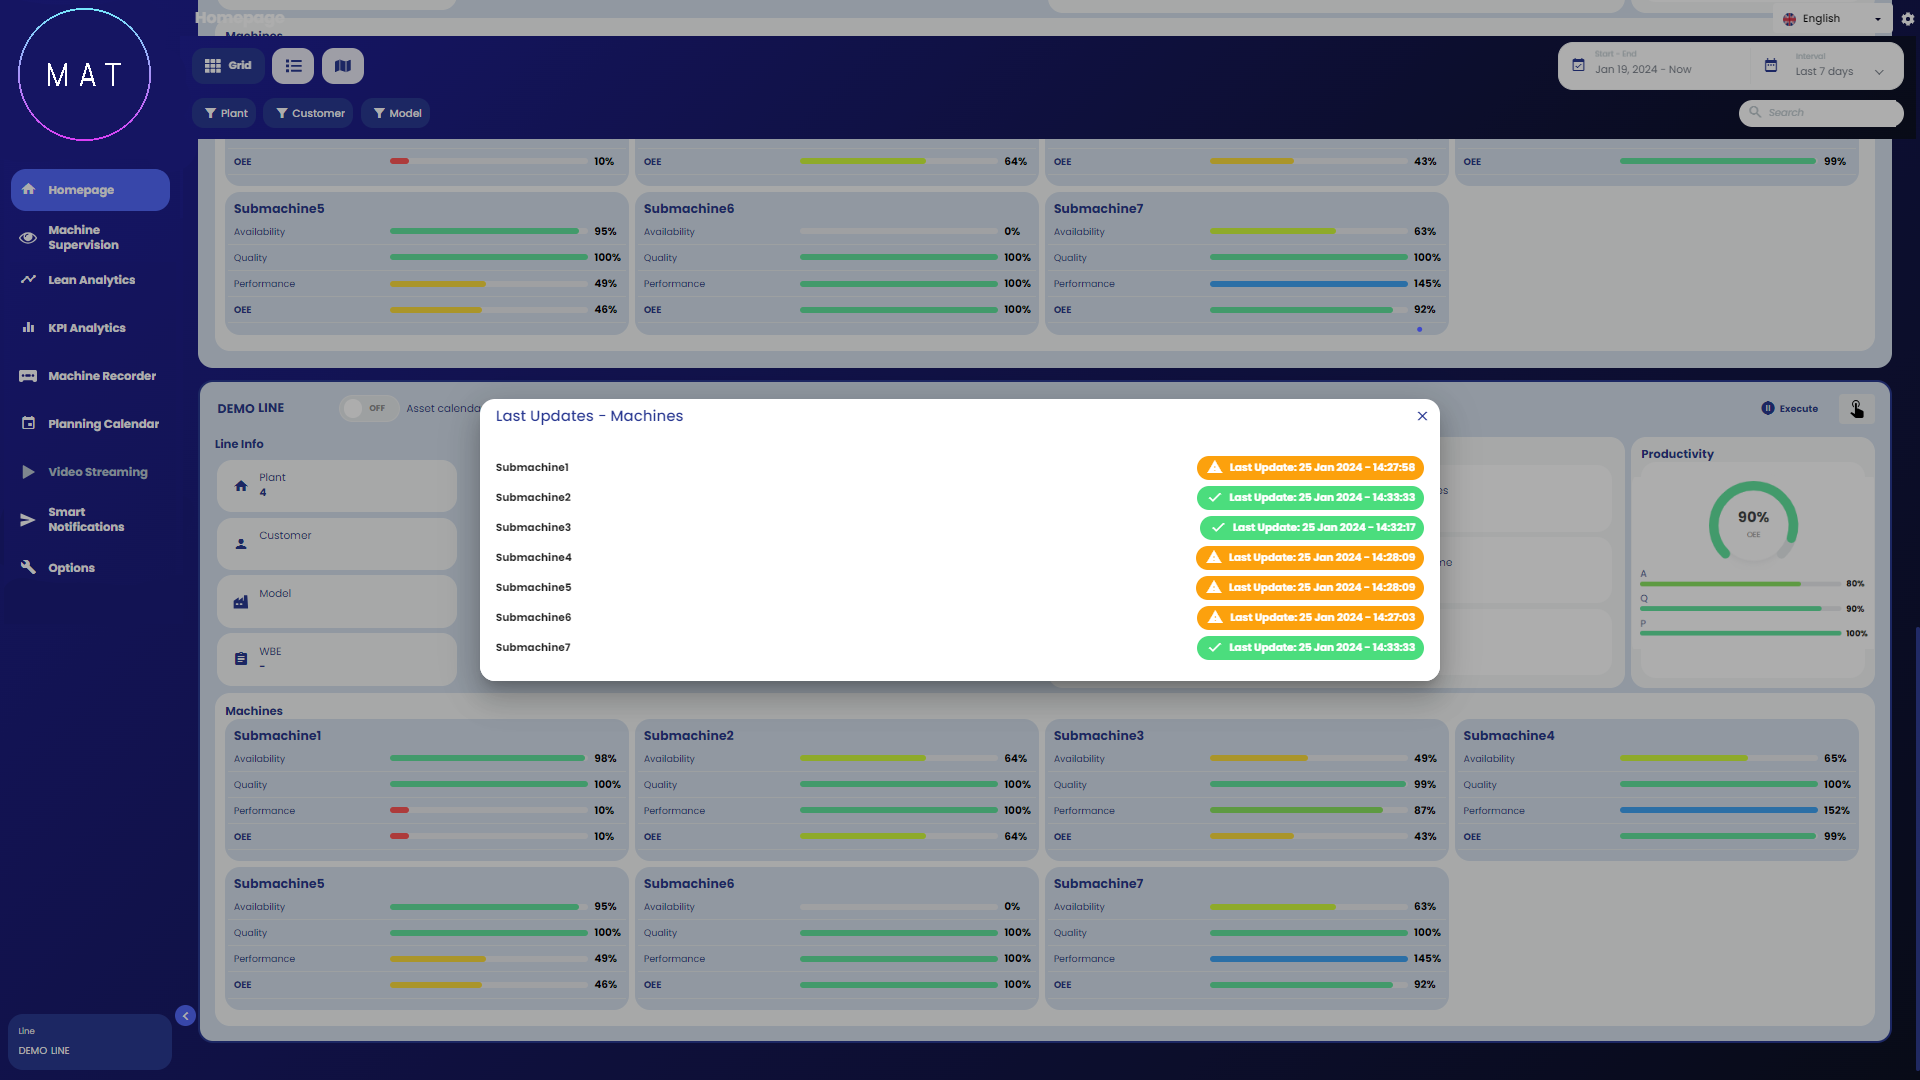The width and height of the screenshot is (1920, 1080).
Task: Switch to map view icon
Action: pos(343,66)
